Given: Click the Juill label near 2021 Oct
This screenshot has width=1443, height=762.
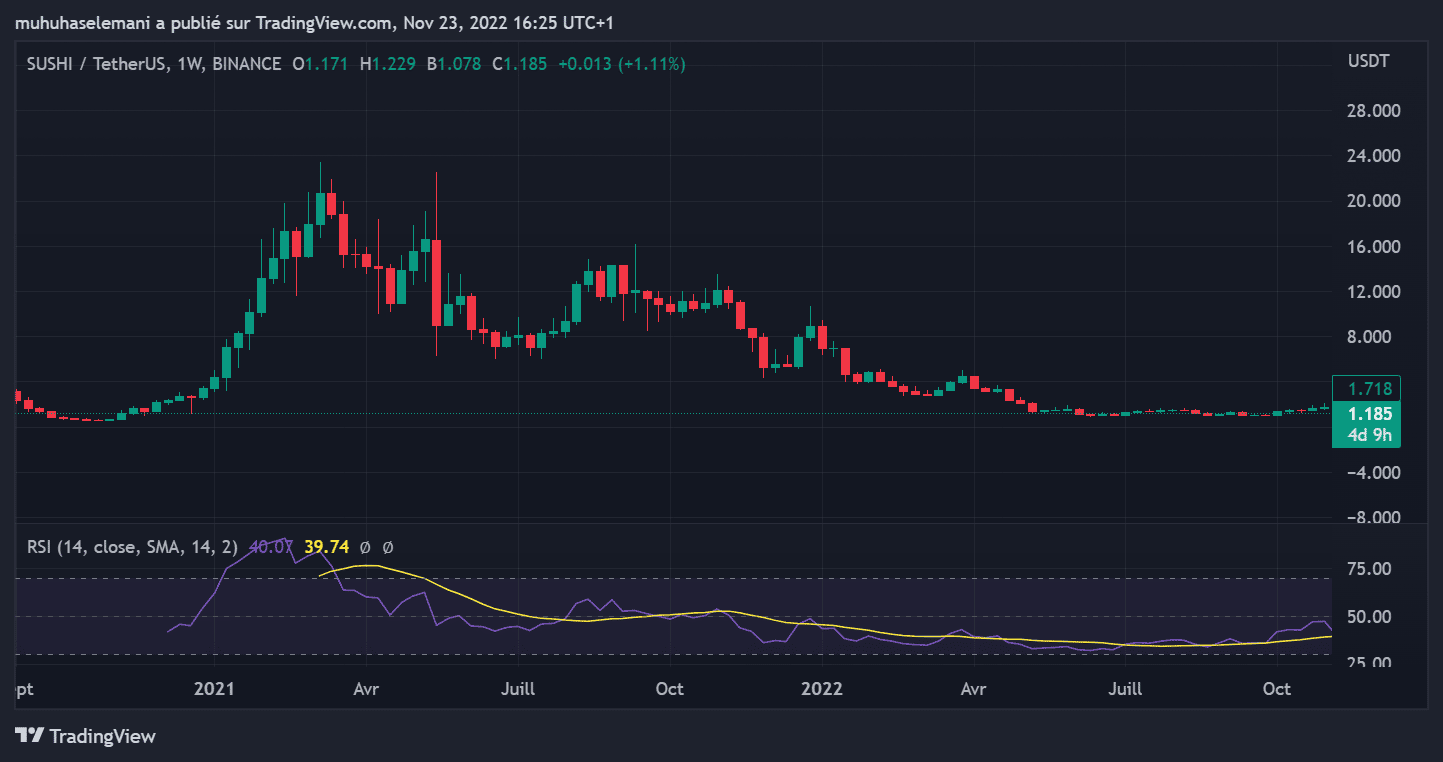Looking at the screenshot, I should (518, 689).
